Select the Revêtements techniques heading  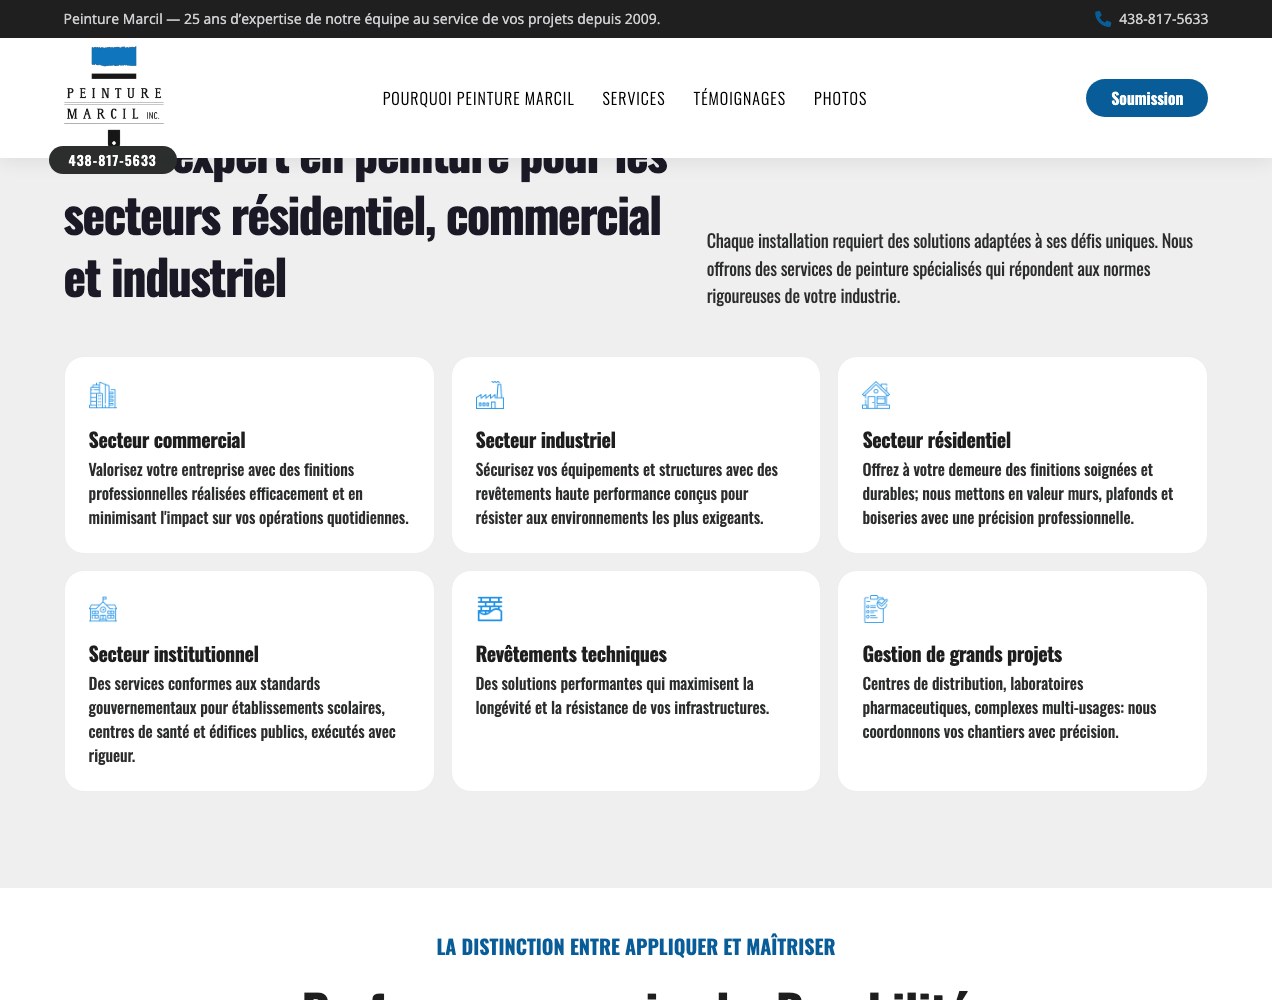tap(571, 654)
